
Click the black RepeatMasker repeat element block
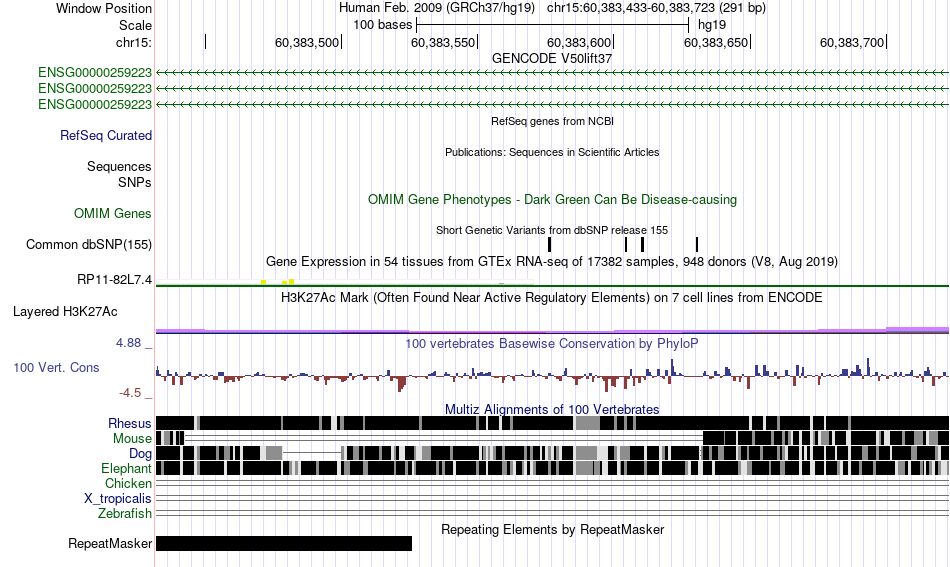coord(284,543)
